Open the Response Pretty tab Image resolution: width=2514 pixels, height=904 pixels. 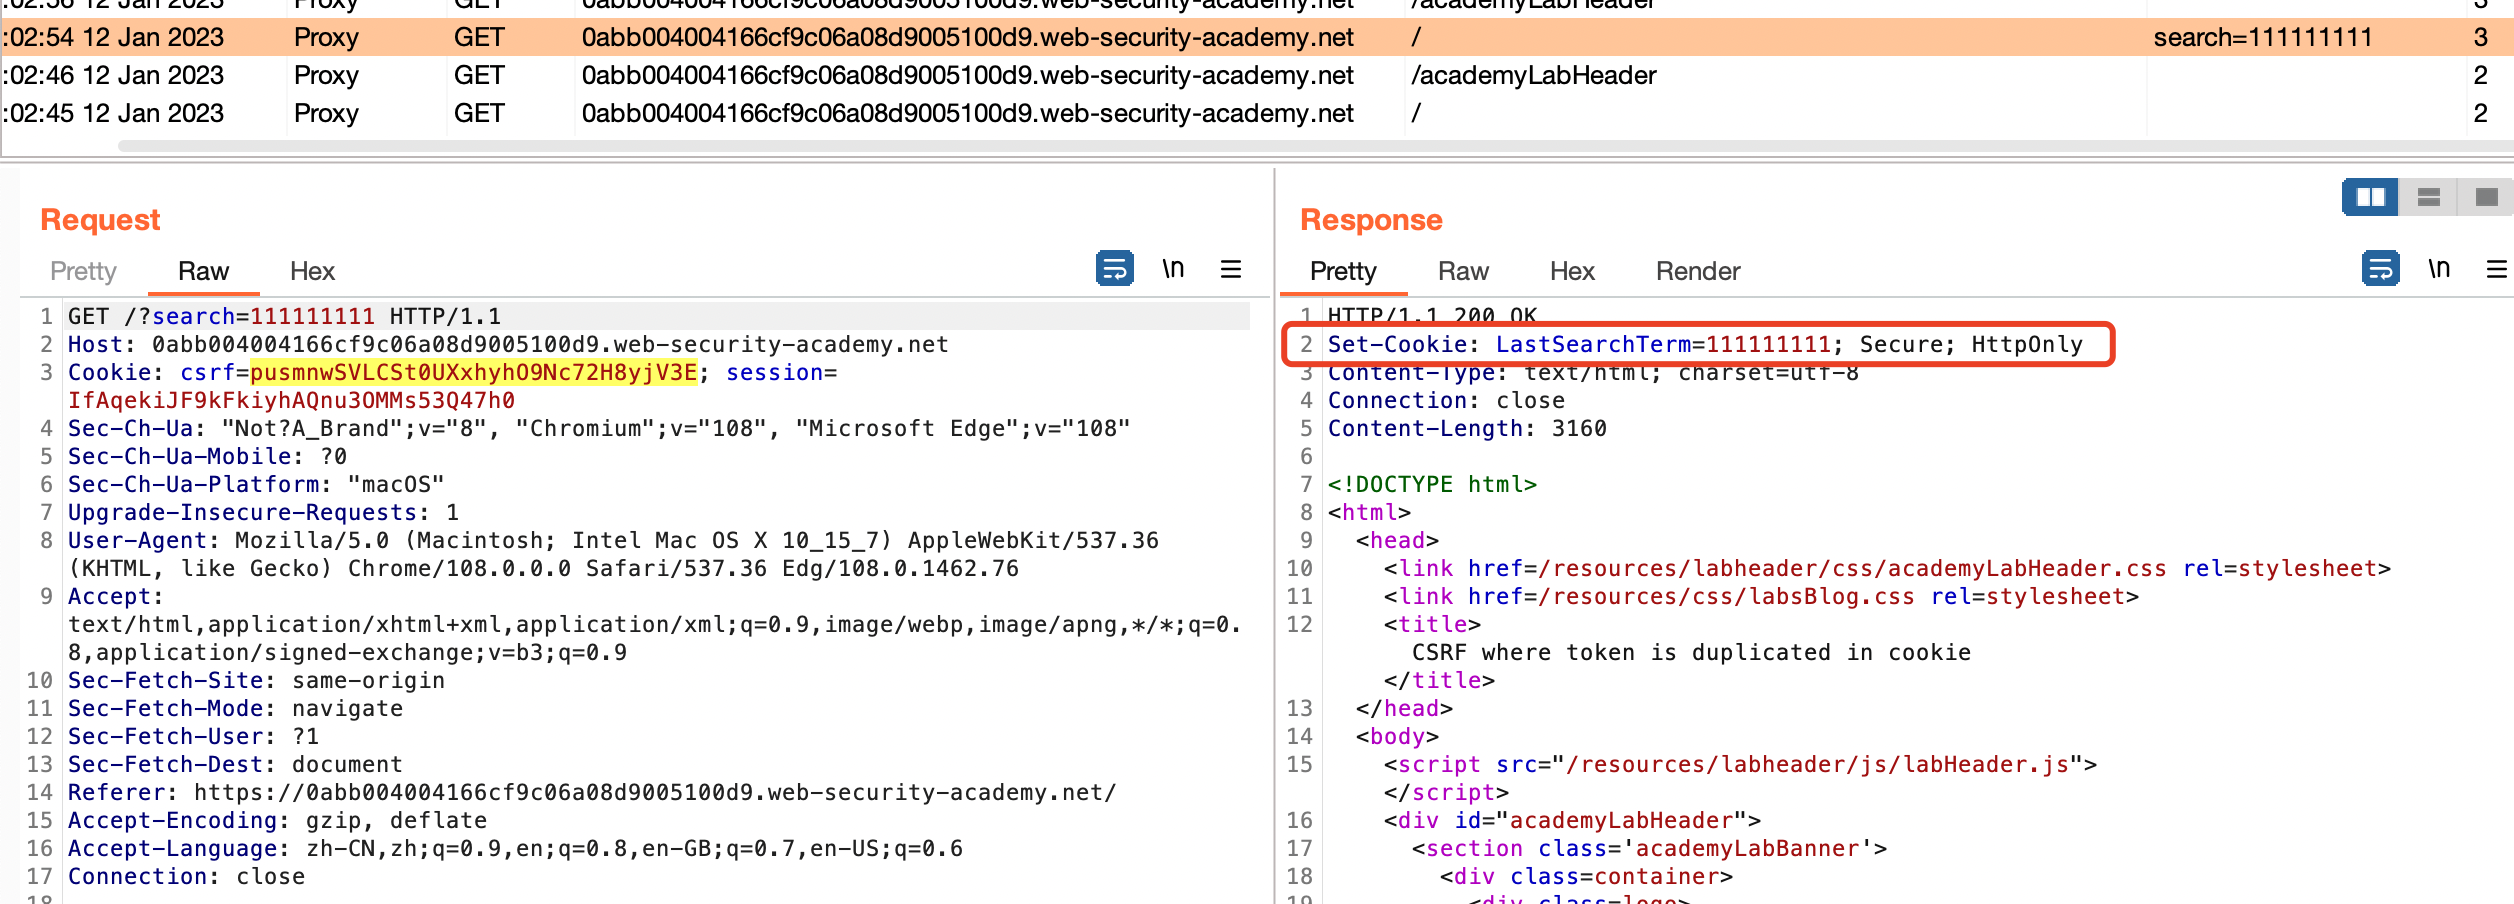point(1343,271)
